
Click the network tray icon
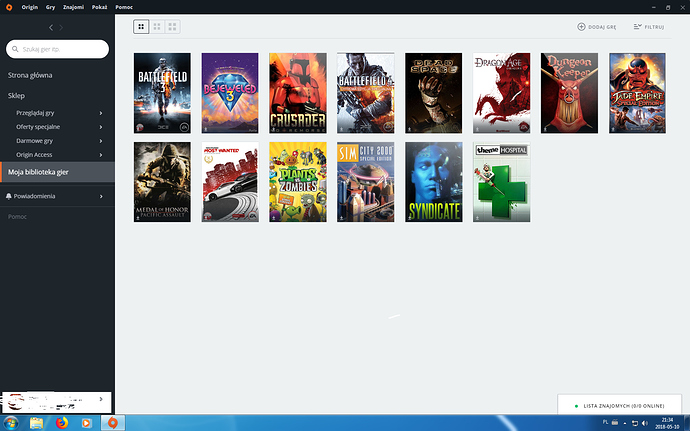pos(635,424)
